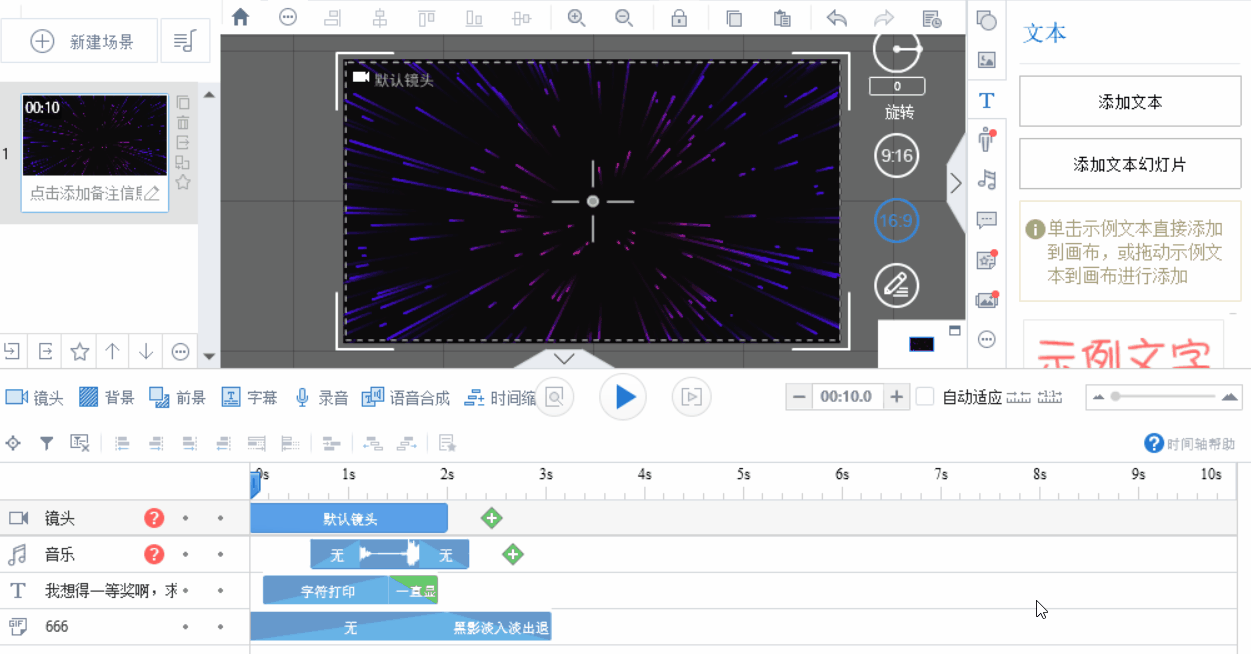This screenshot has height=654, width=1251.
Task: Click the timeline filter funnel icon
Action: pos(46,443)
